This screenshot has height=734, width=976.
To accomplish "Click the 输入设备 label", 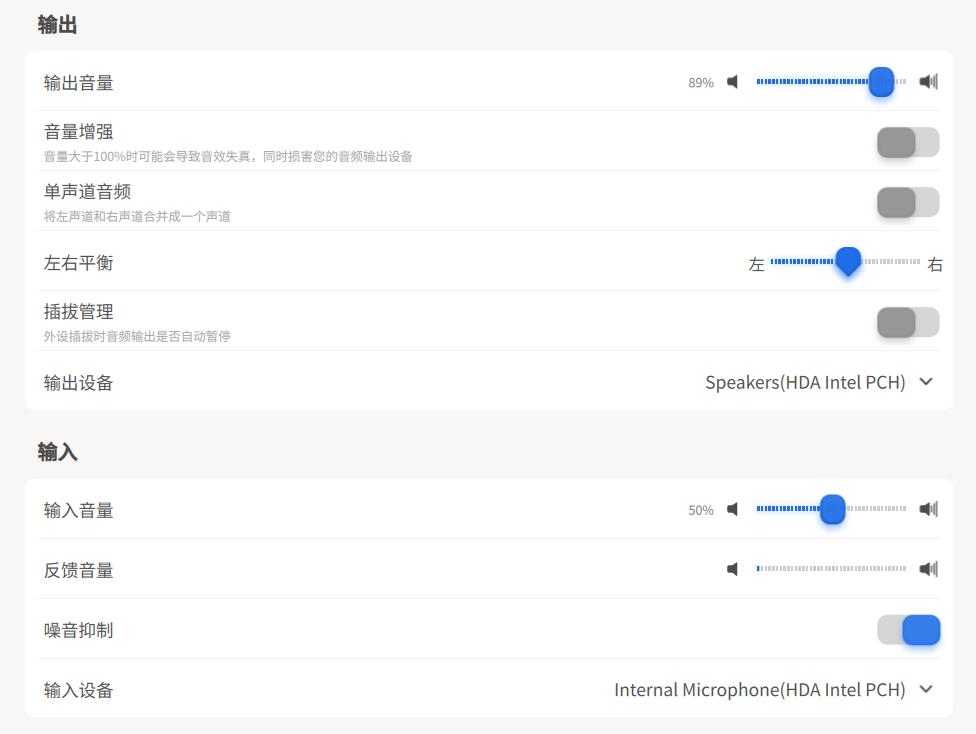I will [78, 690].
